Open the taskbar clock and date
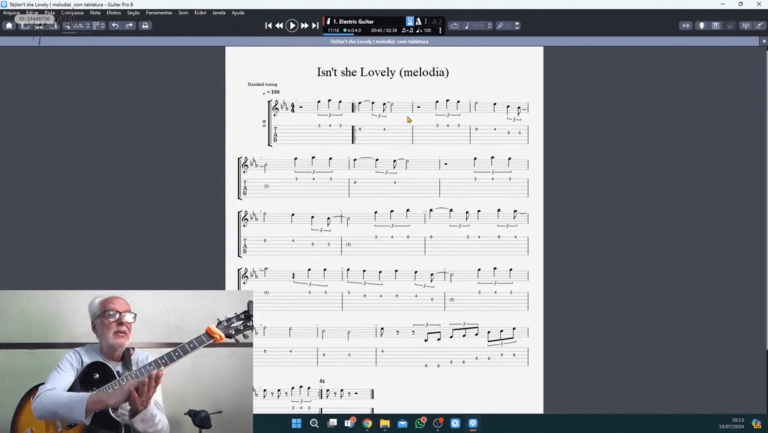Image resolution: width=768 pixels, height=433 pixels. 733,423
